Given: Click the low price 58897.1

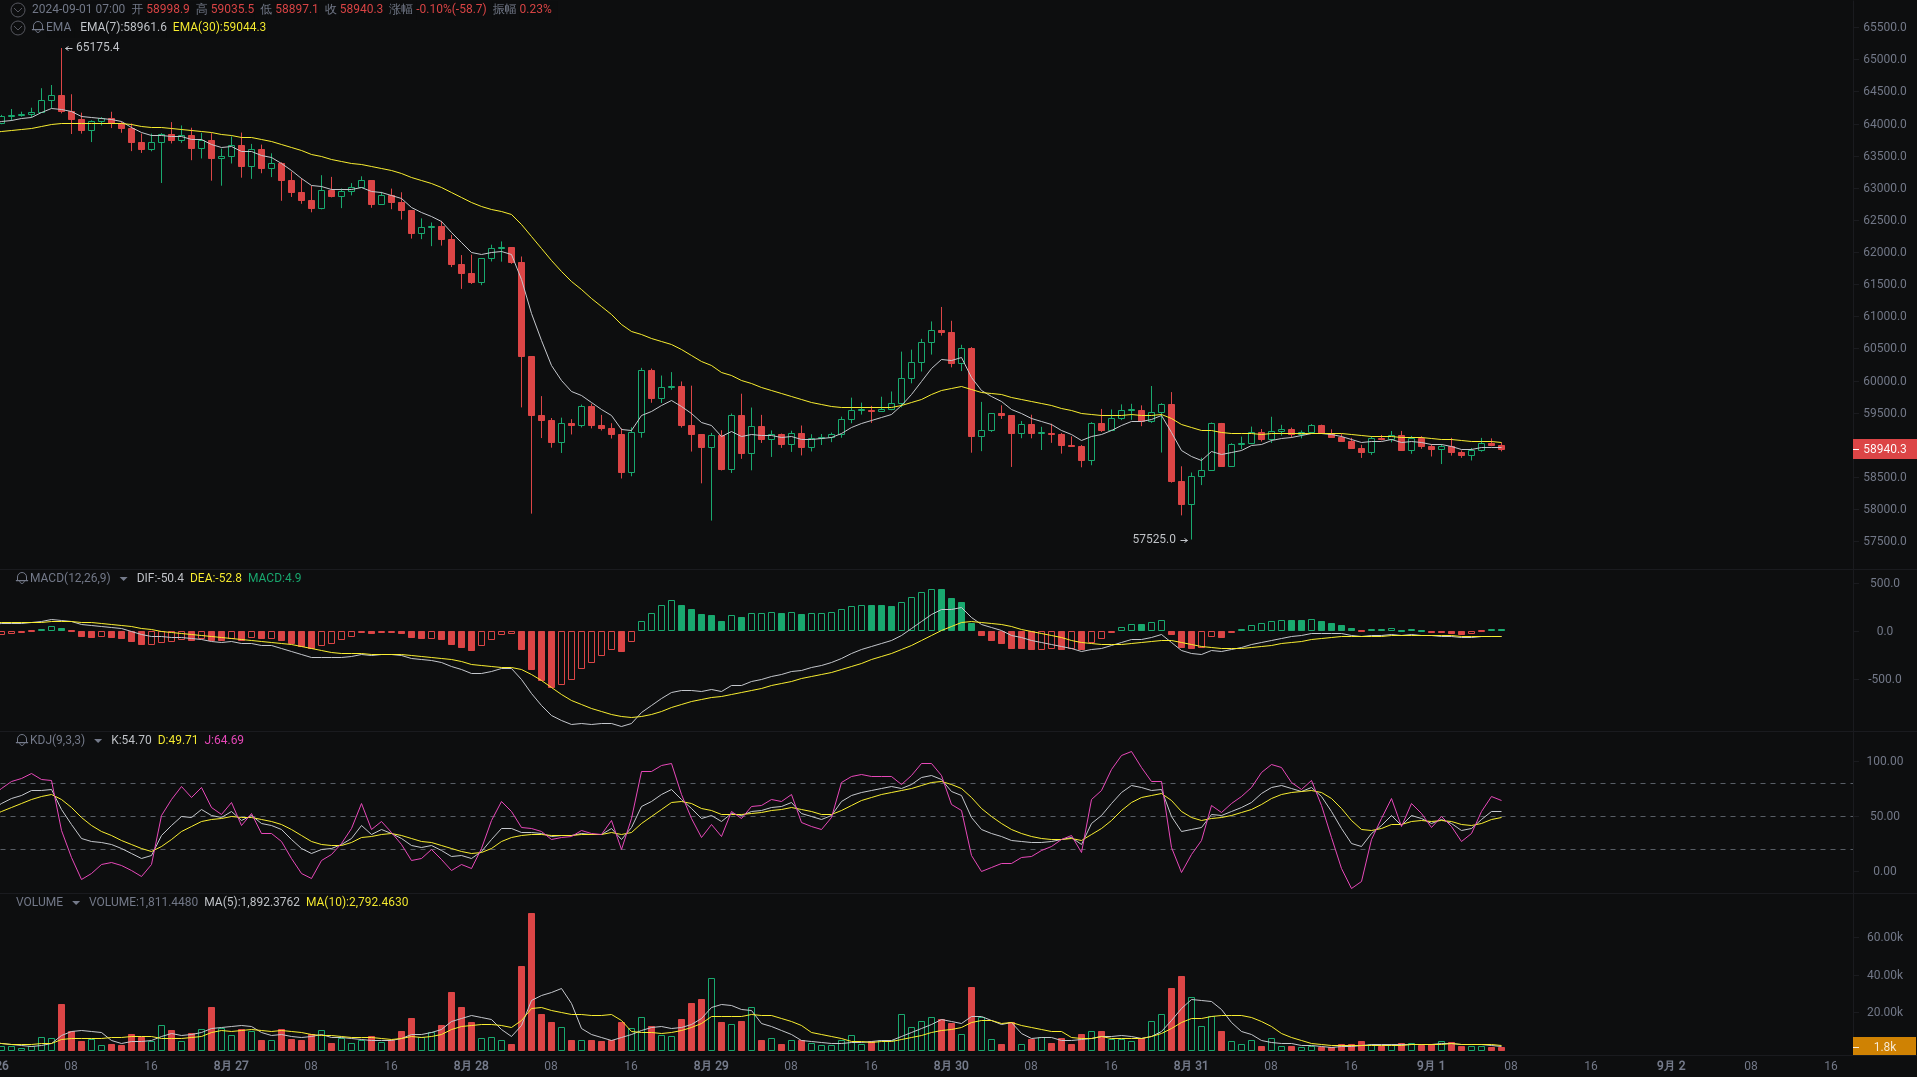Looking at the screenshot, I should (296, 9).
